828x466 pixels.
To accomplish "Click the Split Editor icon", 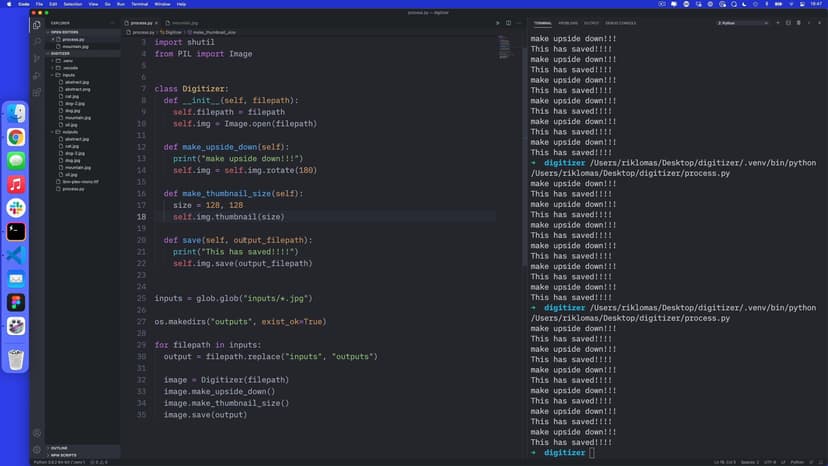I will coord(510,22).
